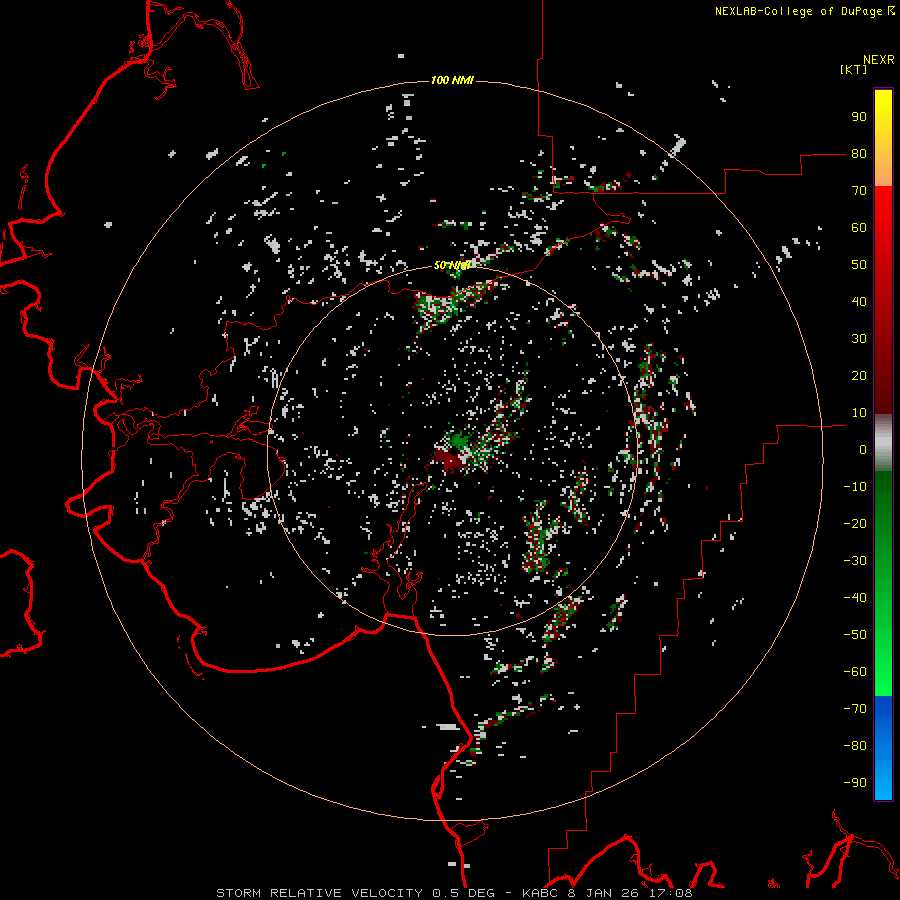Click the "NEXR" label above the color scale

pos(879,60)
